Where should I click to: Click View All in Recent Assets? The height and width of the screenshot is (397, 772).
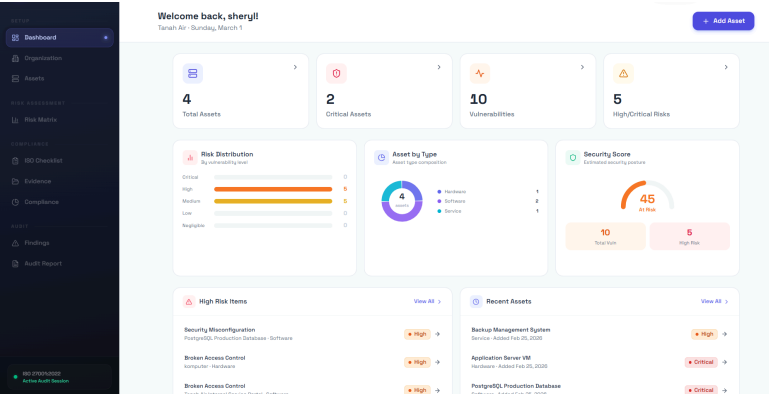tap(714, 301)
